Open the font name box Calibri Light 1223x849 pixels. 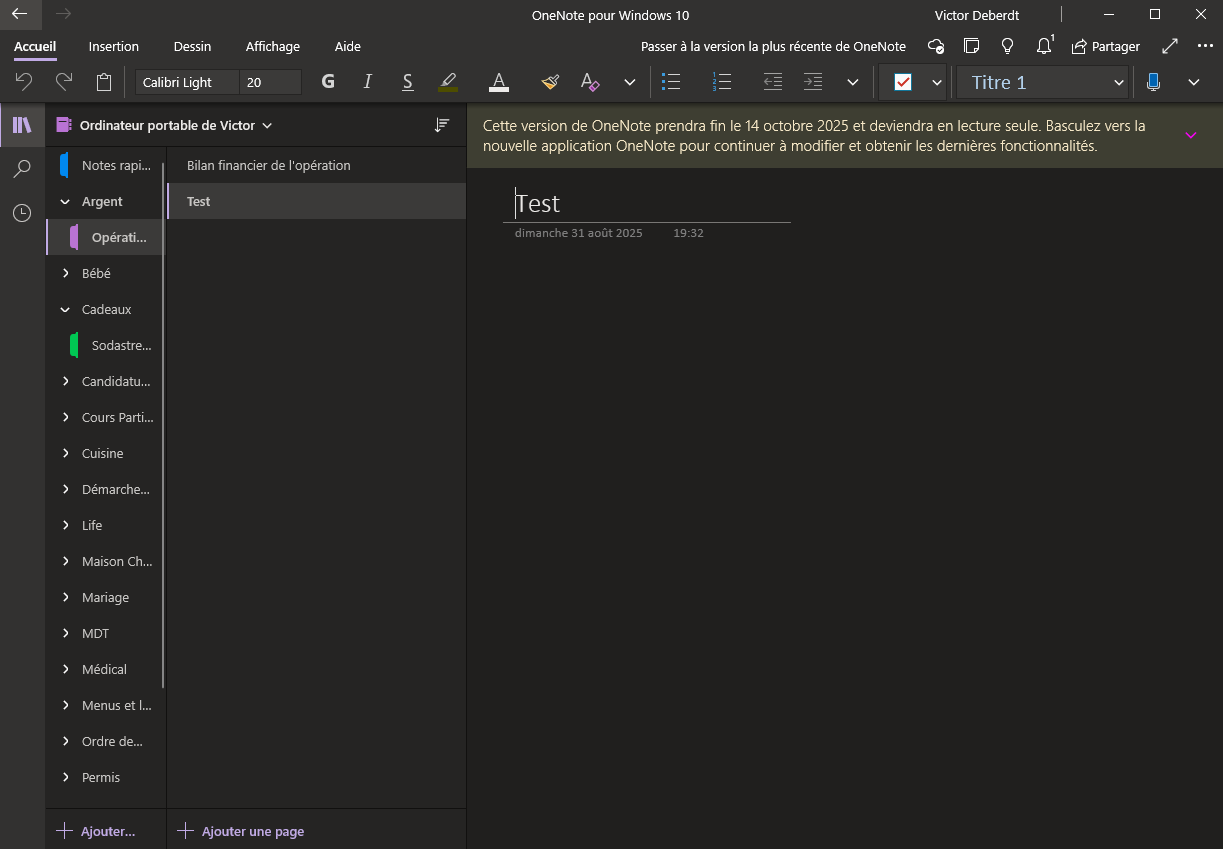[187, 82]
